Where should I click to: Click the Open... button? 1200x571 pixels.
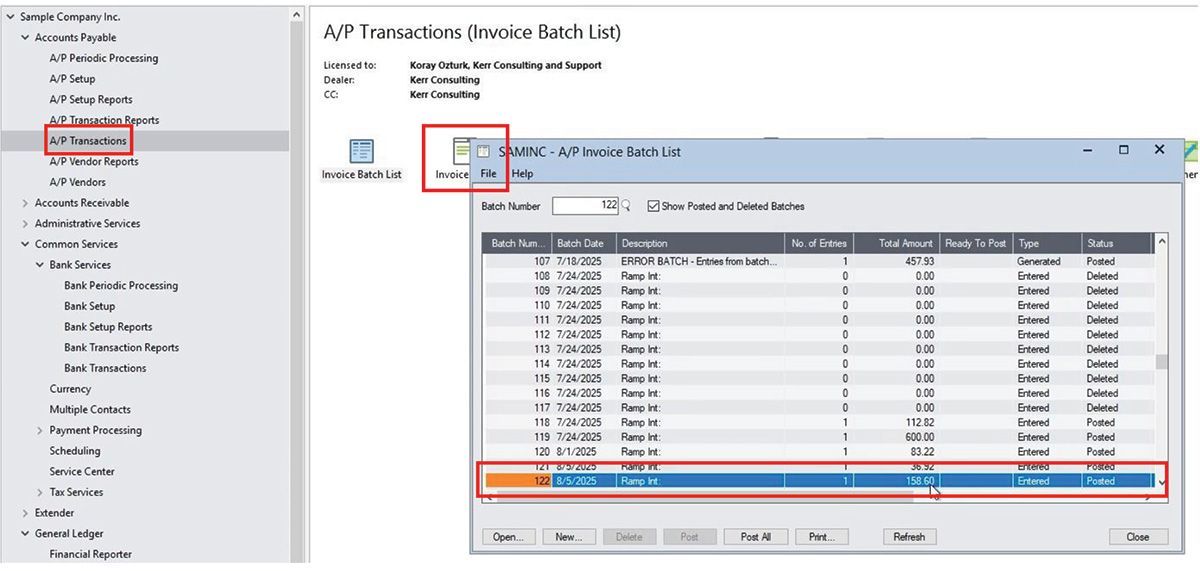pos(508,537)
